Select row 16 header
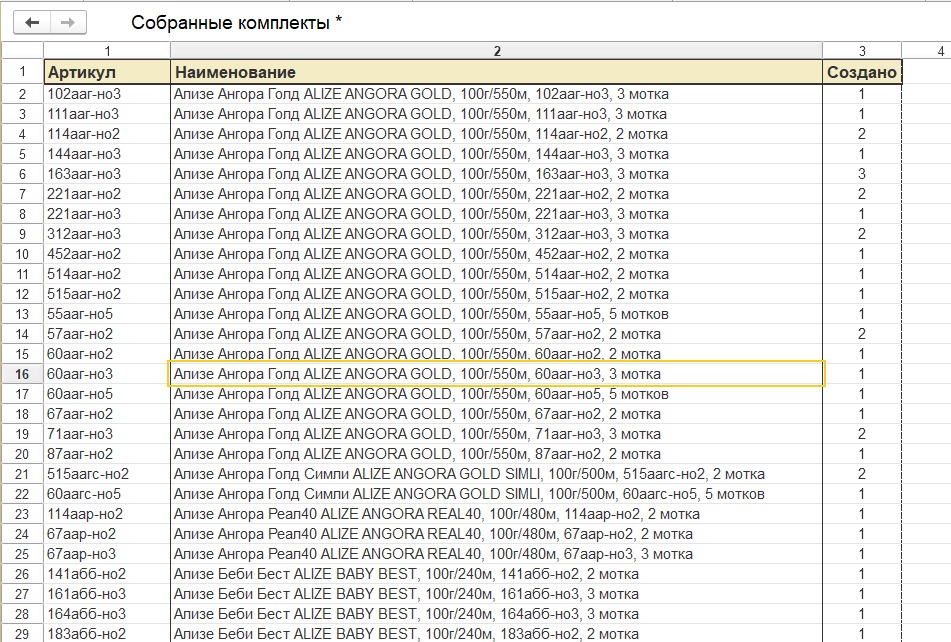This screenshot has height=642, width=951. [x=22, y=374]
